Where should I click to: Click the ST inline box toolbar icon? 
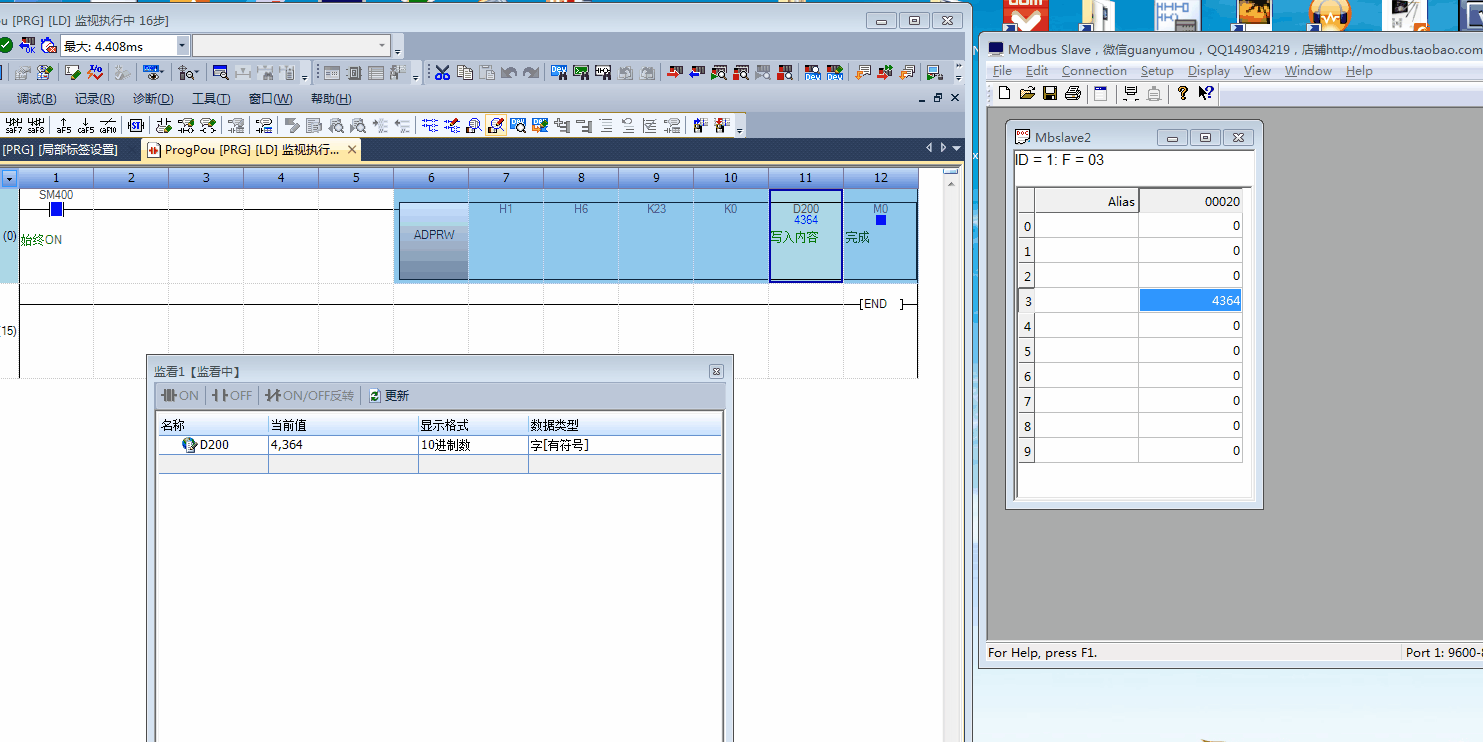(136, 125)
